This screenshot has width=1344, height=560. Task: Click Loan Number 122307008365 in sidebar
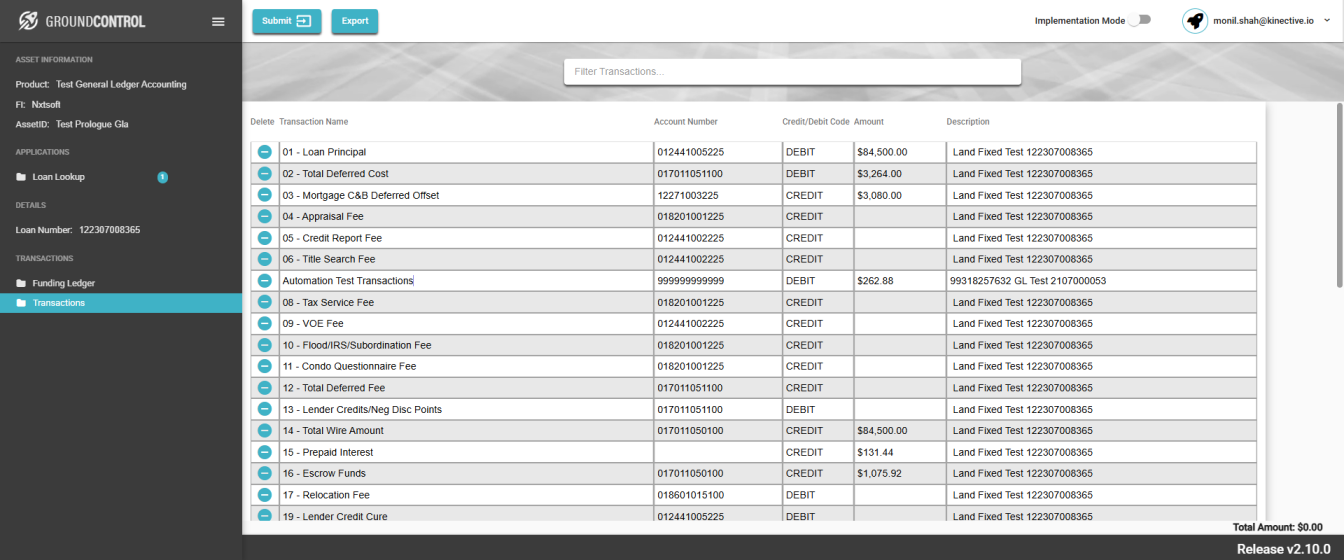(x=78, y=230)
